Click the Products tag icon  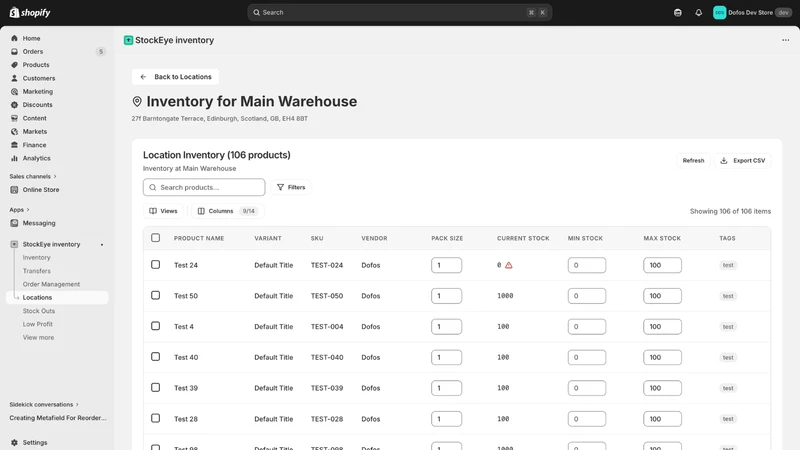point(14,65)
